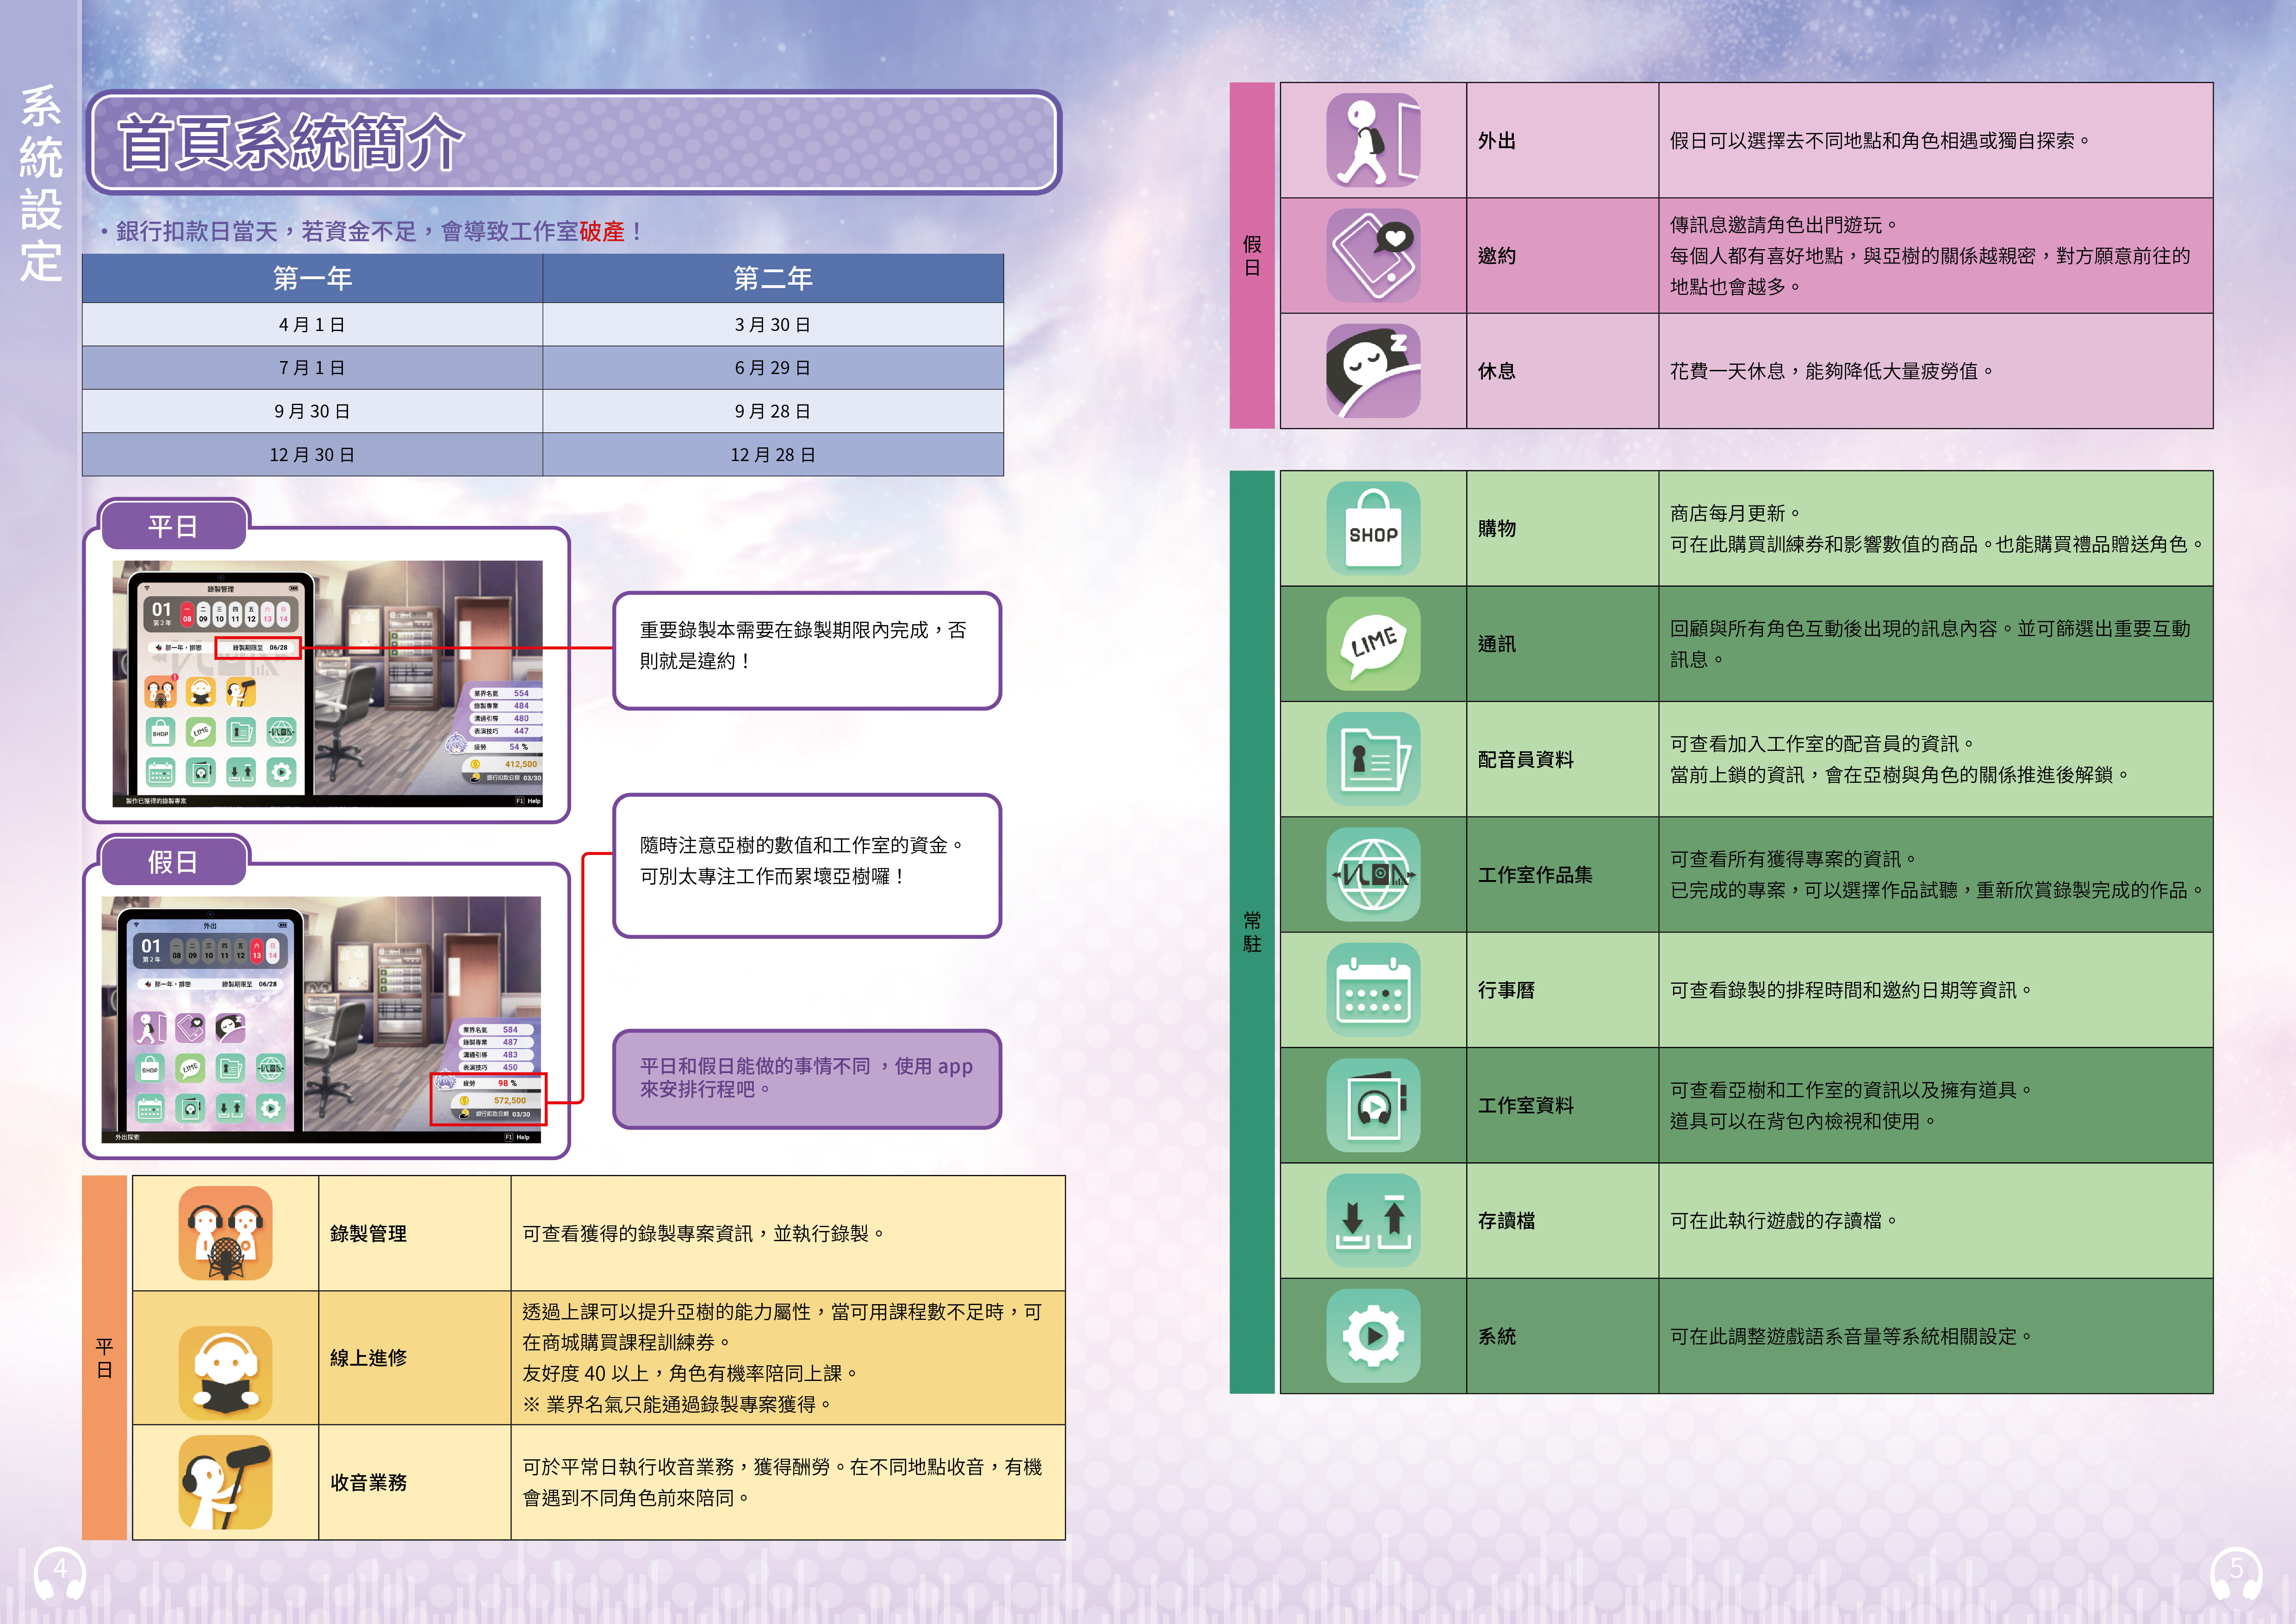The width and height of the screenshot is (2296, 1624).
Task: Open the 行事曆 calendar app icon
Action: pyautogui.click(x=1375, y=990)
